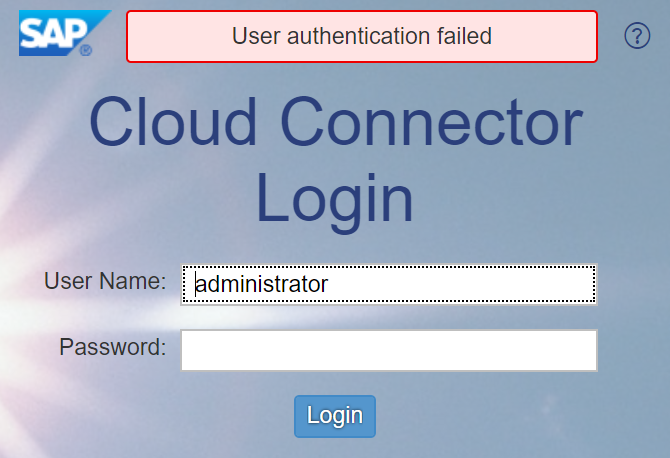Click the word "User" in error banner
This screenshot has height=458, width=670.
256,36
